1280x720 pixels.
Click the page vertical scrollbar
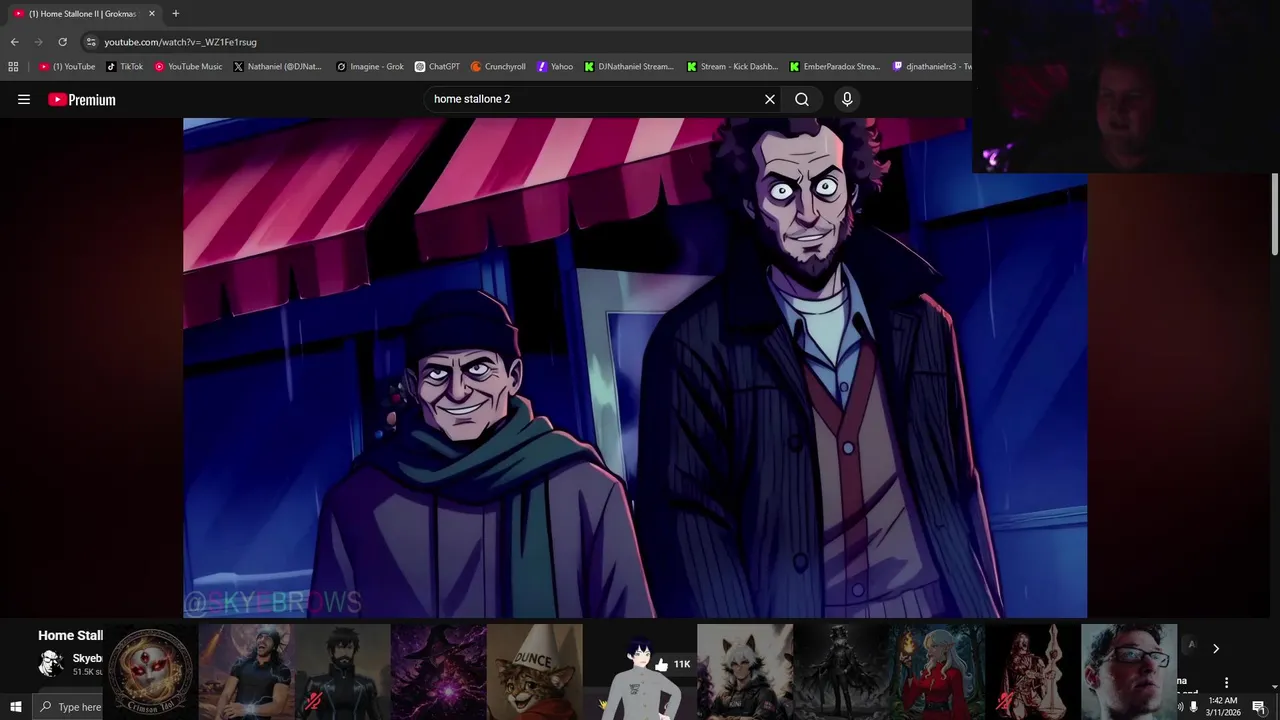[x=1275, y=214]
